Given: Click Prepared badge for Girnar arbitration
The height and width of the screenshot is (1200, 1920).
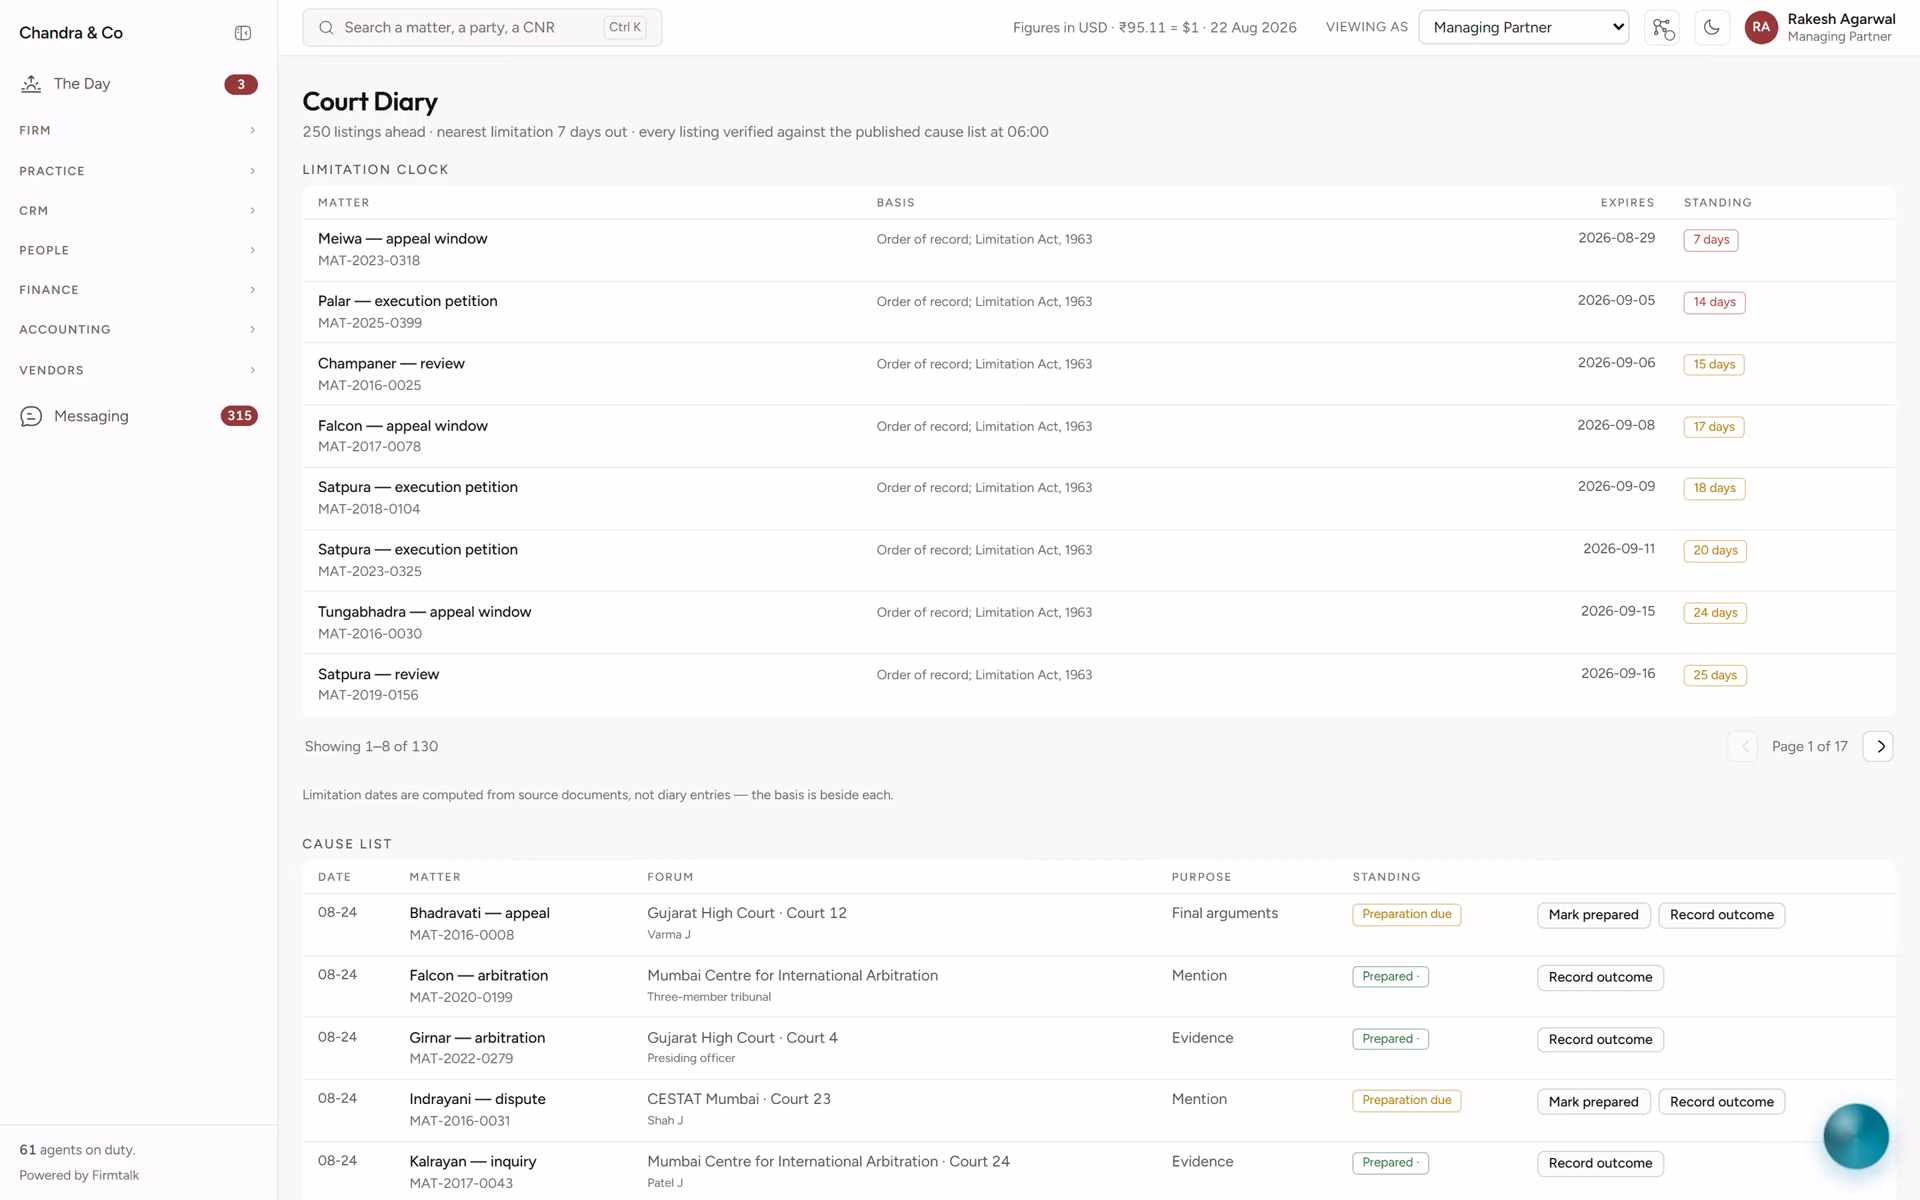Looking at the screenshot, I should pos(1390,1039).
